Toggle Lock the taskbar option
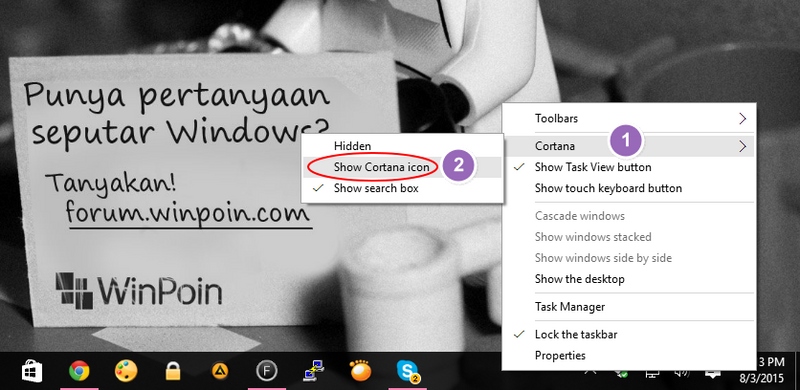 [x=629, y=334]
